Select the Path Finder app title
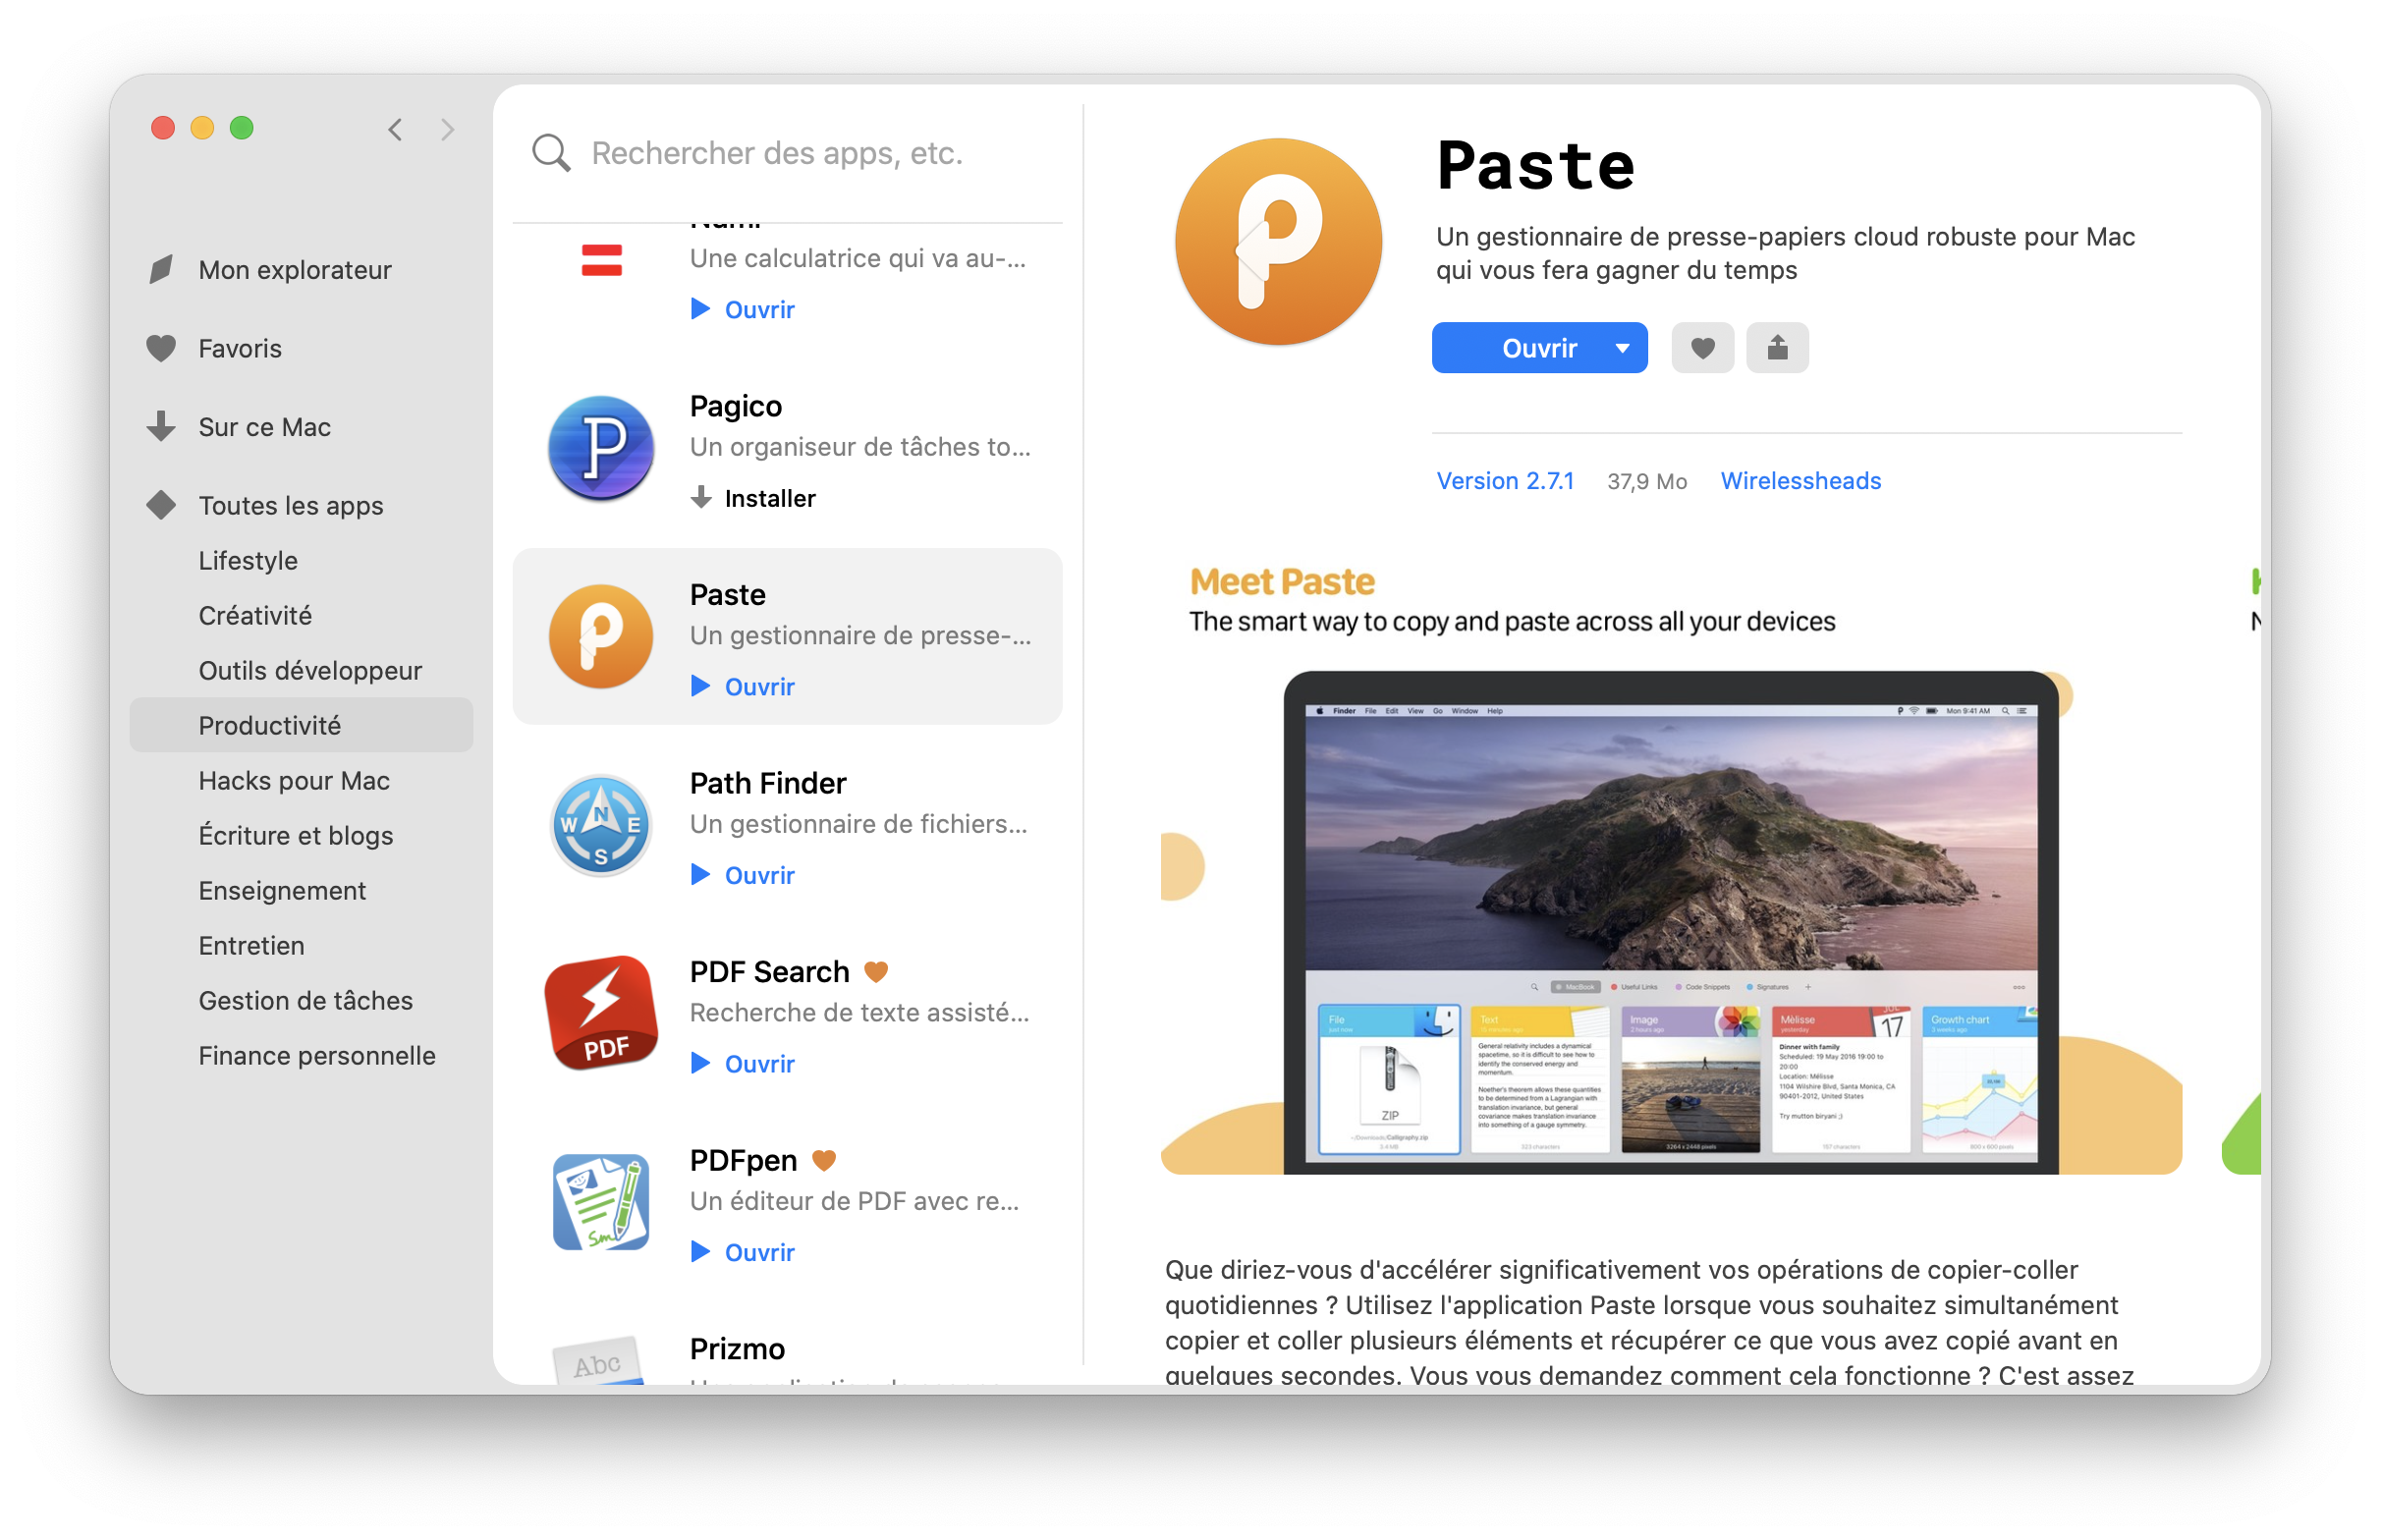This screenshot has width=2381, height=1540. click(x=768, y=783)
